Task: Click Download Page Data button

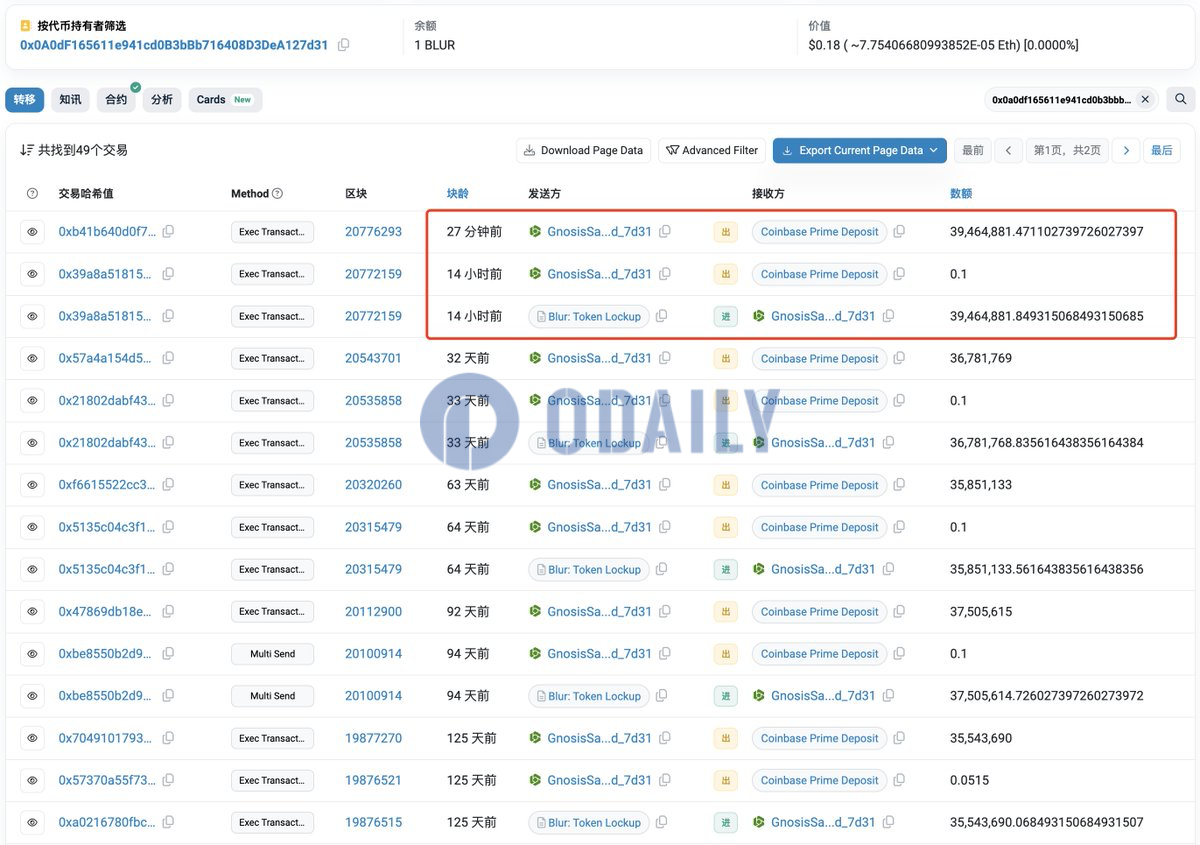Action: click(584, 150)
